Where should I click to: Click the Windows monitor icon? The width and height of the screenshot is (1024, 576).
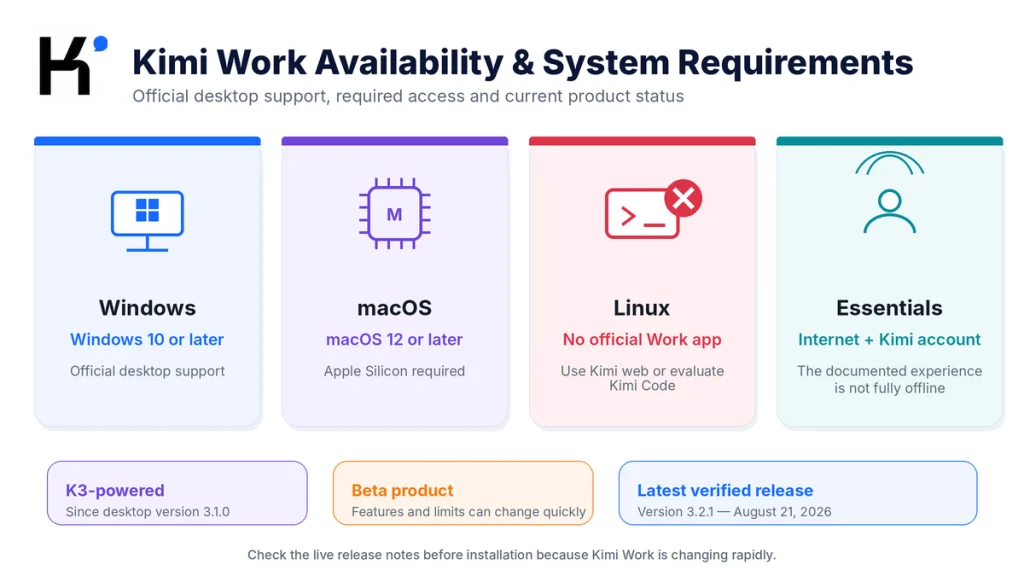pos(147,221)
